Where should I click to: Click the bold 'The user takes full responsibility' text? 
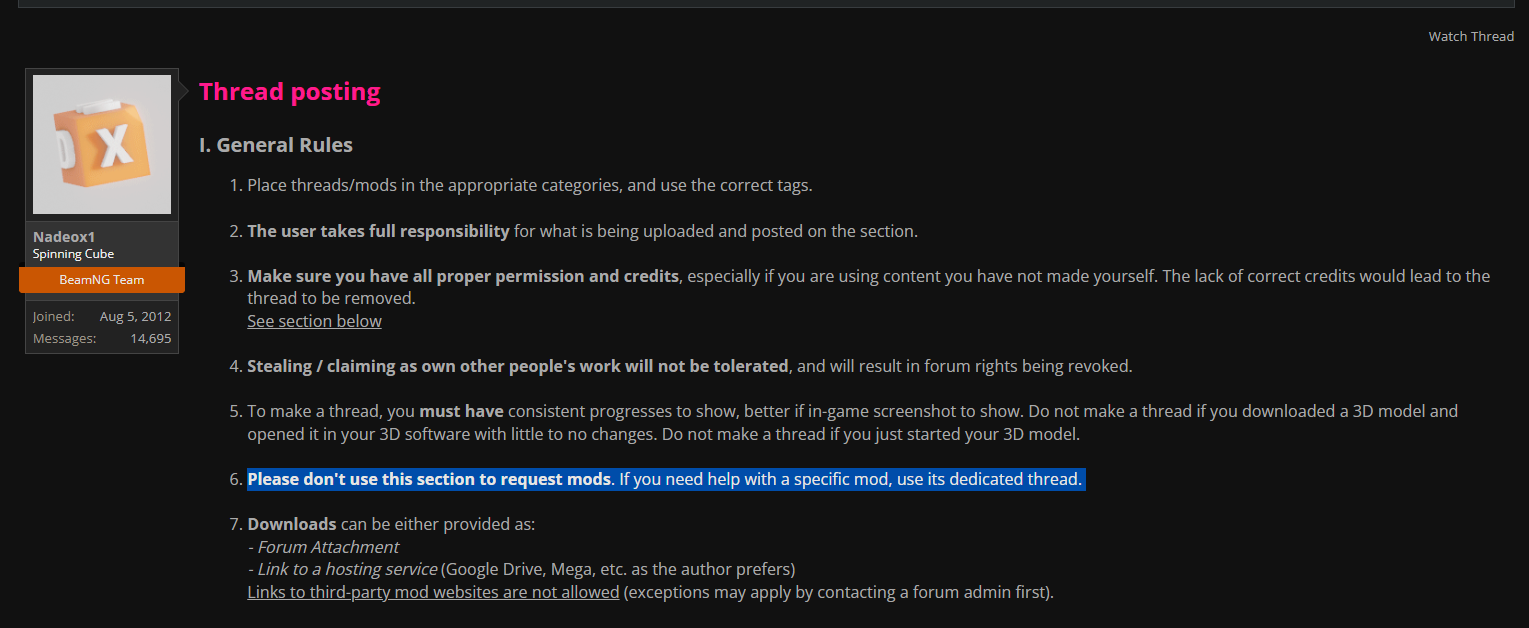[x=379, y=231]
